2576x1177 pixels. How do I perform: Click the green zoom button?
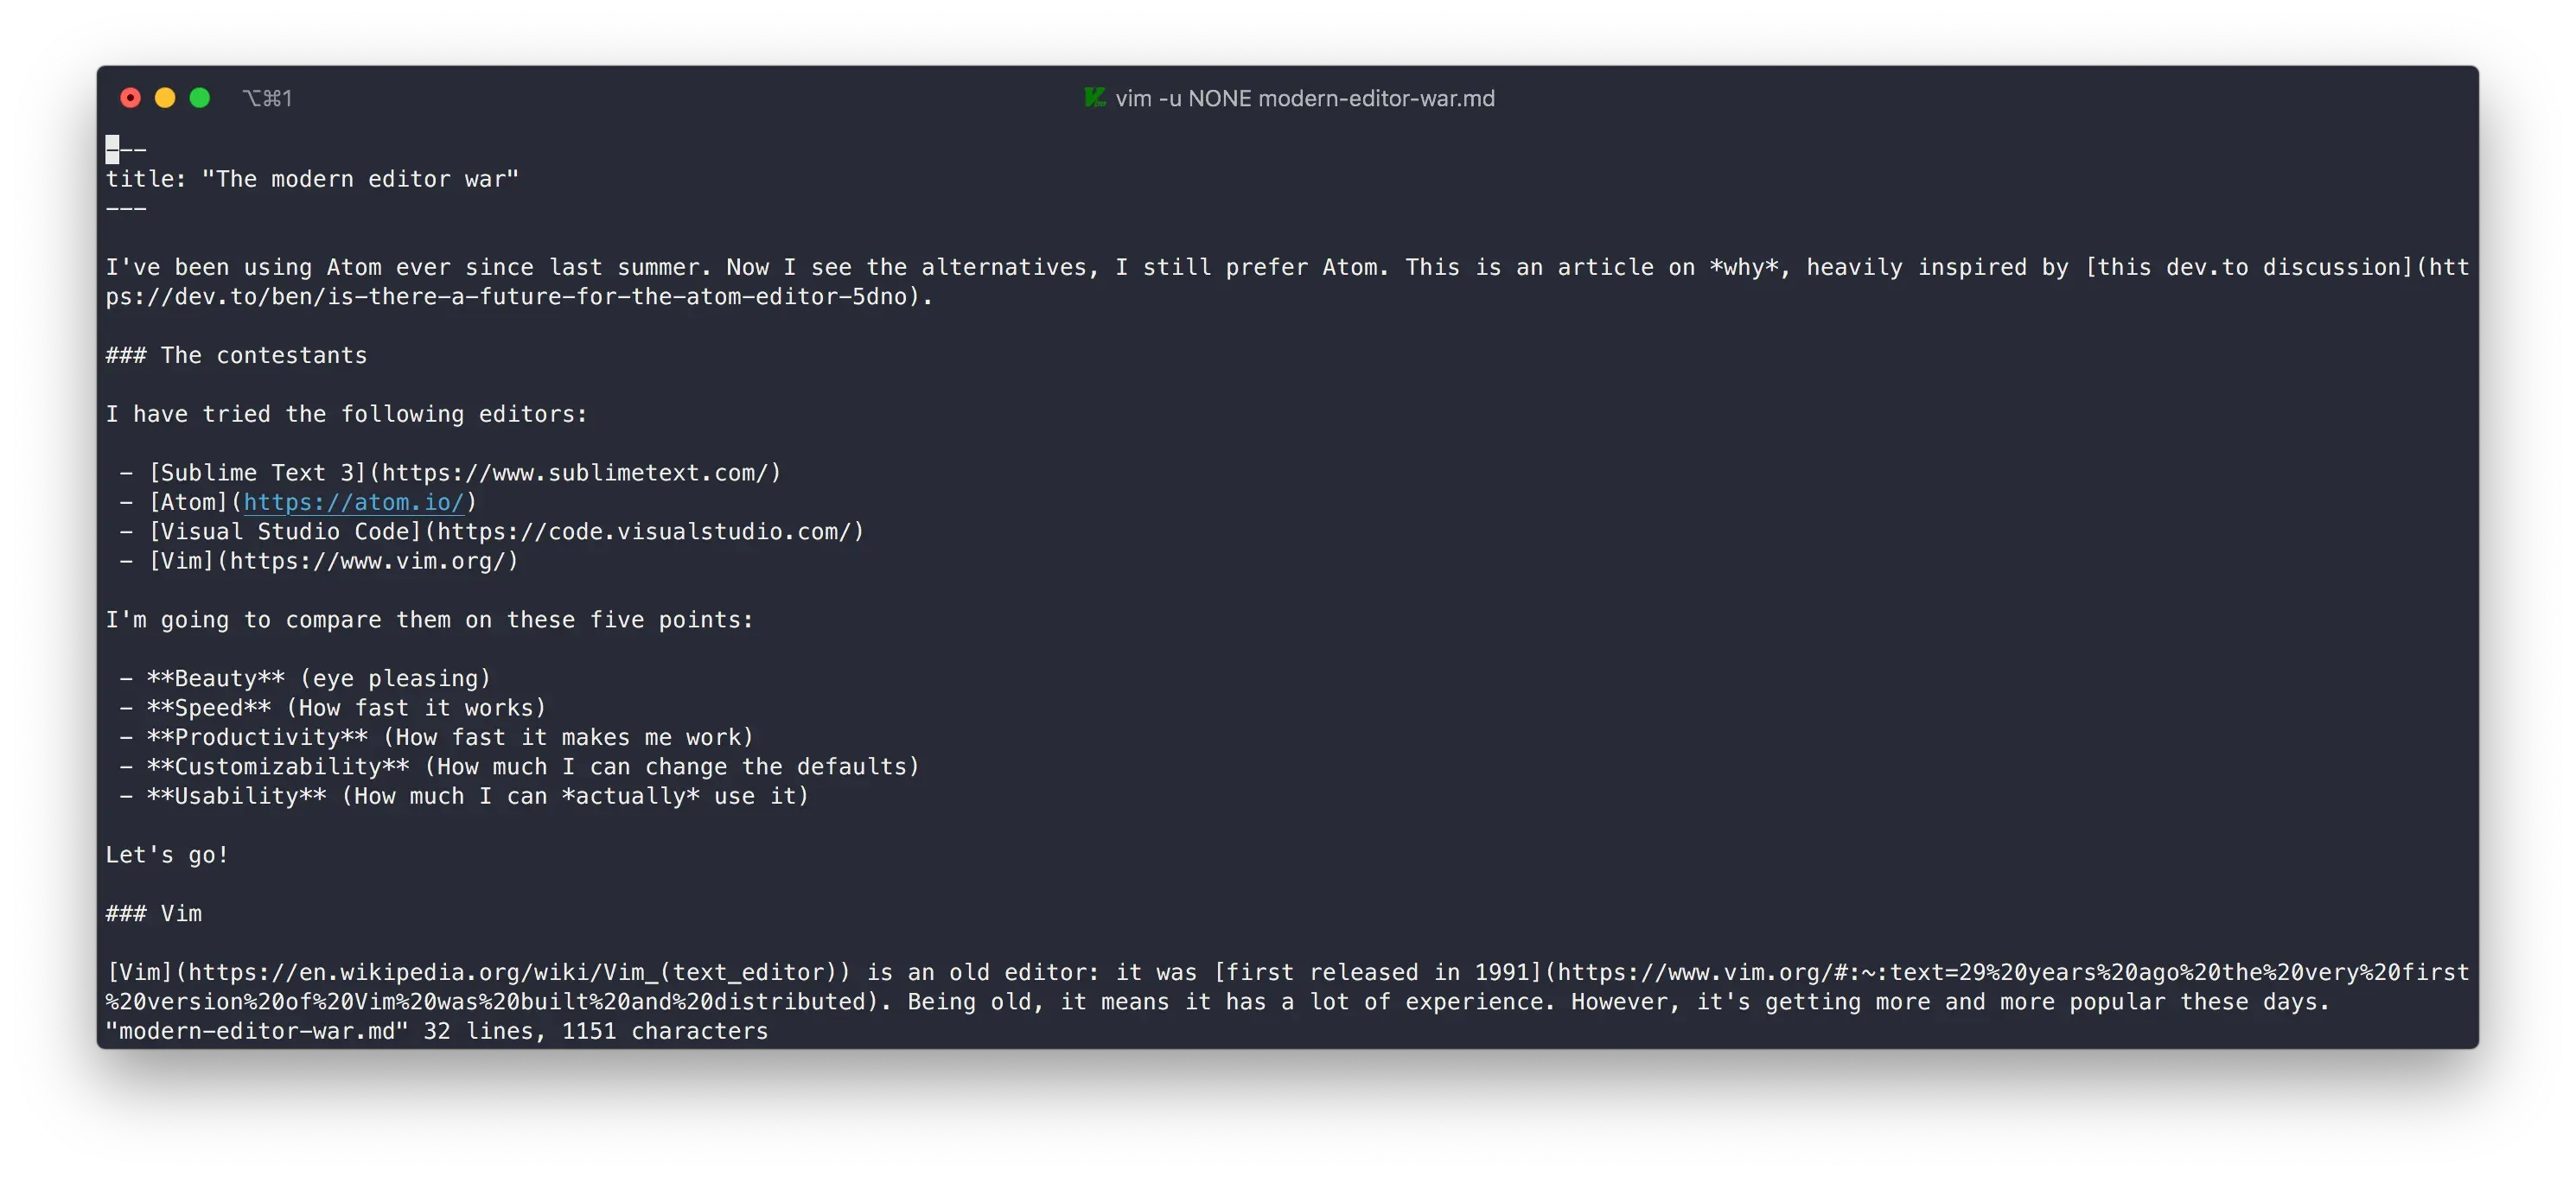pos(200,97)
